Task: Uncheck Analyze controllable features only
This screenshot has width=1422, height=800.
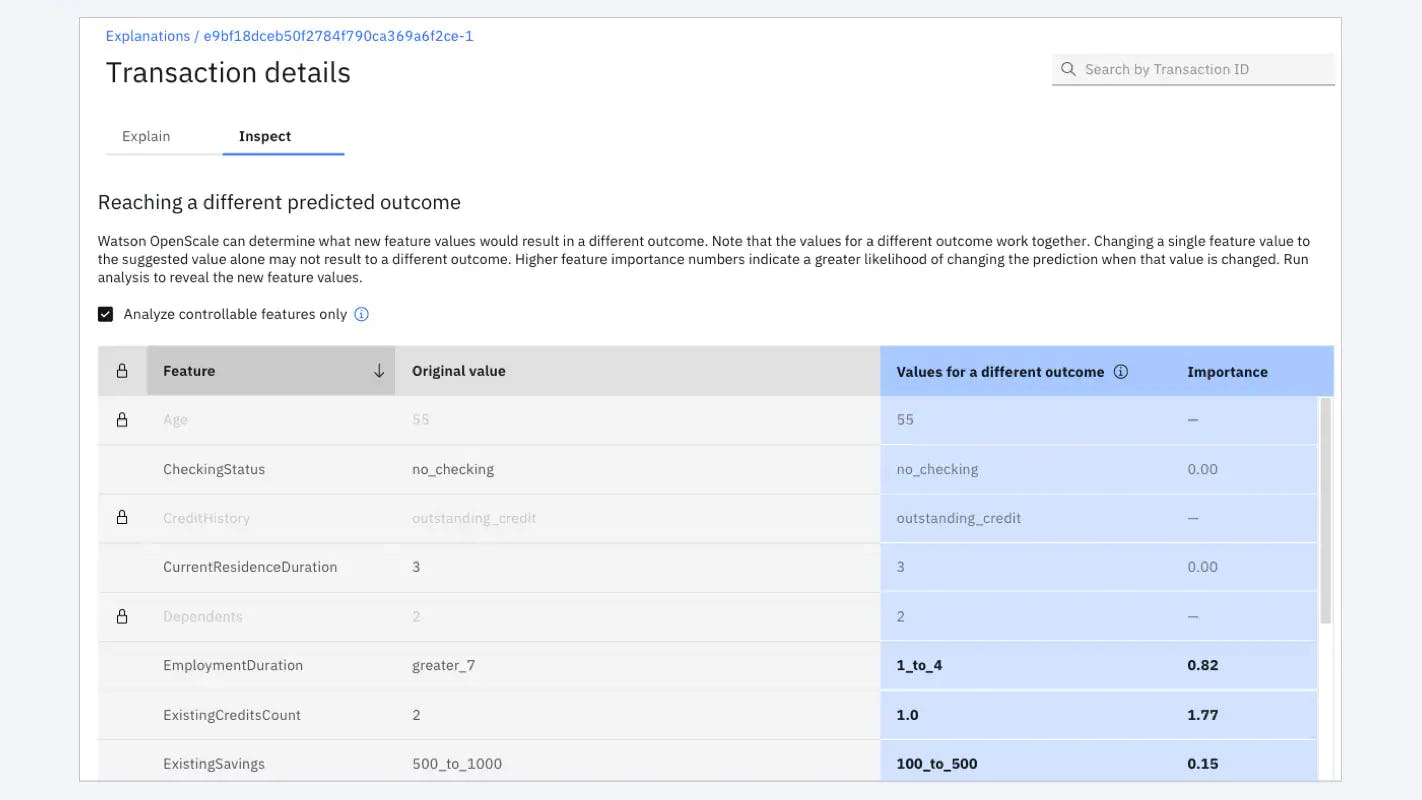Action: click(105, 313)
